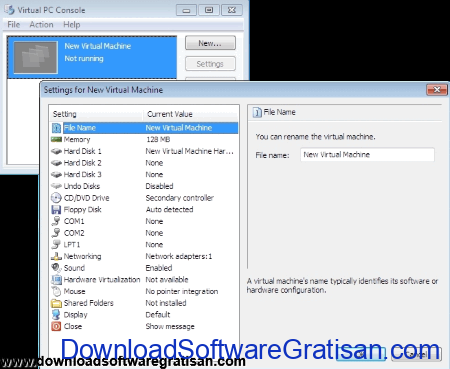The image size is (450, 369).
Task: Click the Memory chip icon
Action: (x=56, y=139)
